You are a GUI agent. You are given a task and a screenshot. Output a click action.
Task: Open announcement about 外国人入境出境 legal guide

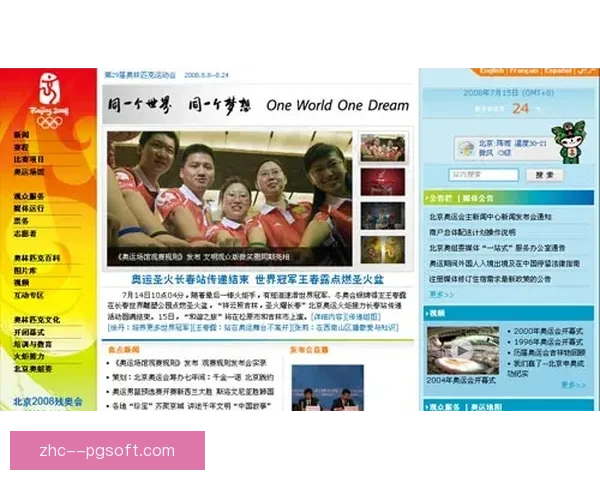[504, 264]
